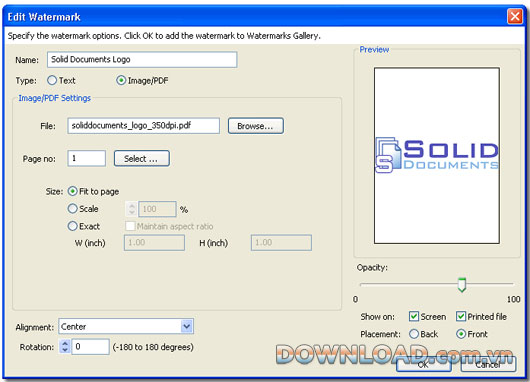Screen dimensions: 530x382
Task: Click the W (inch) width field
Action: 154,243
